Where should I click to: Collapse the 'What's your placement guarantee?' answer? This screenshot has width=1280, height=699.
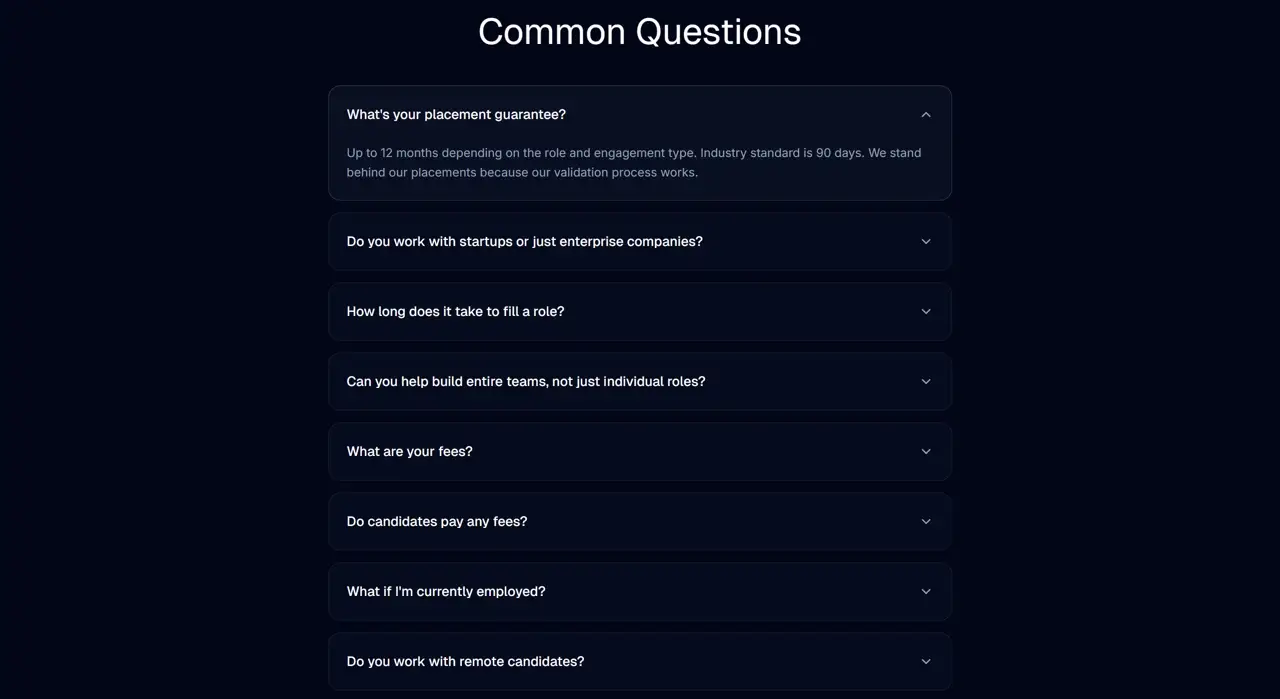pos(640,114)
